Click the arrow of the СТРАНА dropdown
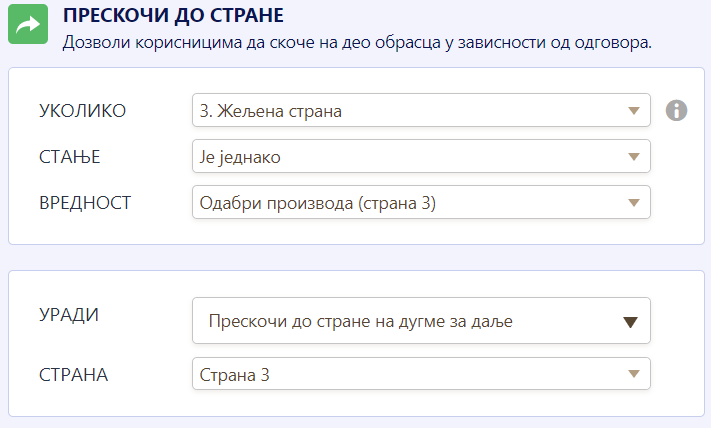Image resolution: width=711 pixels, height=428 pixels. [632, 374]
